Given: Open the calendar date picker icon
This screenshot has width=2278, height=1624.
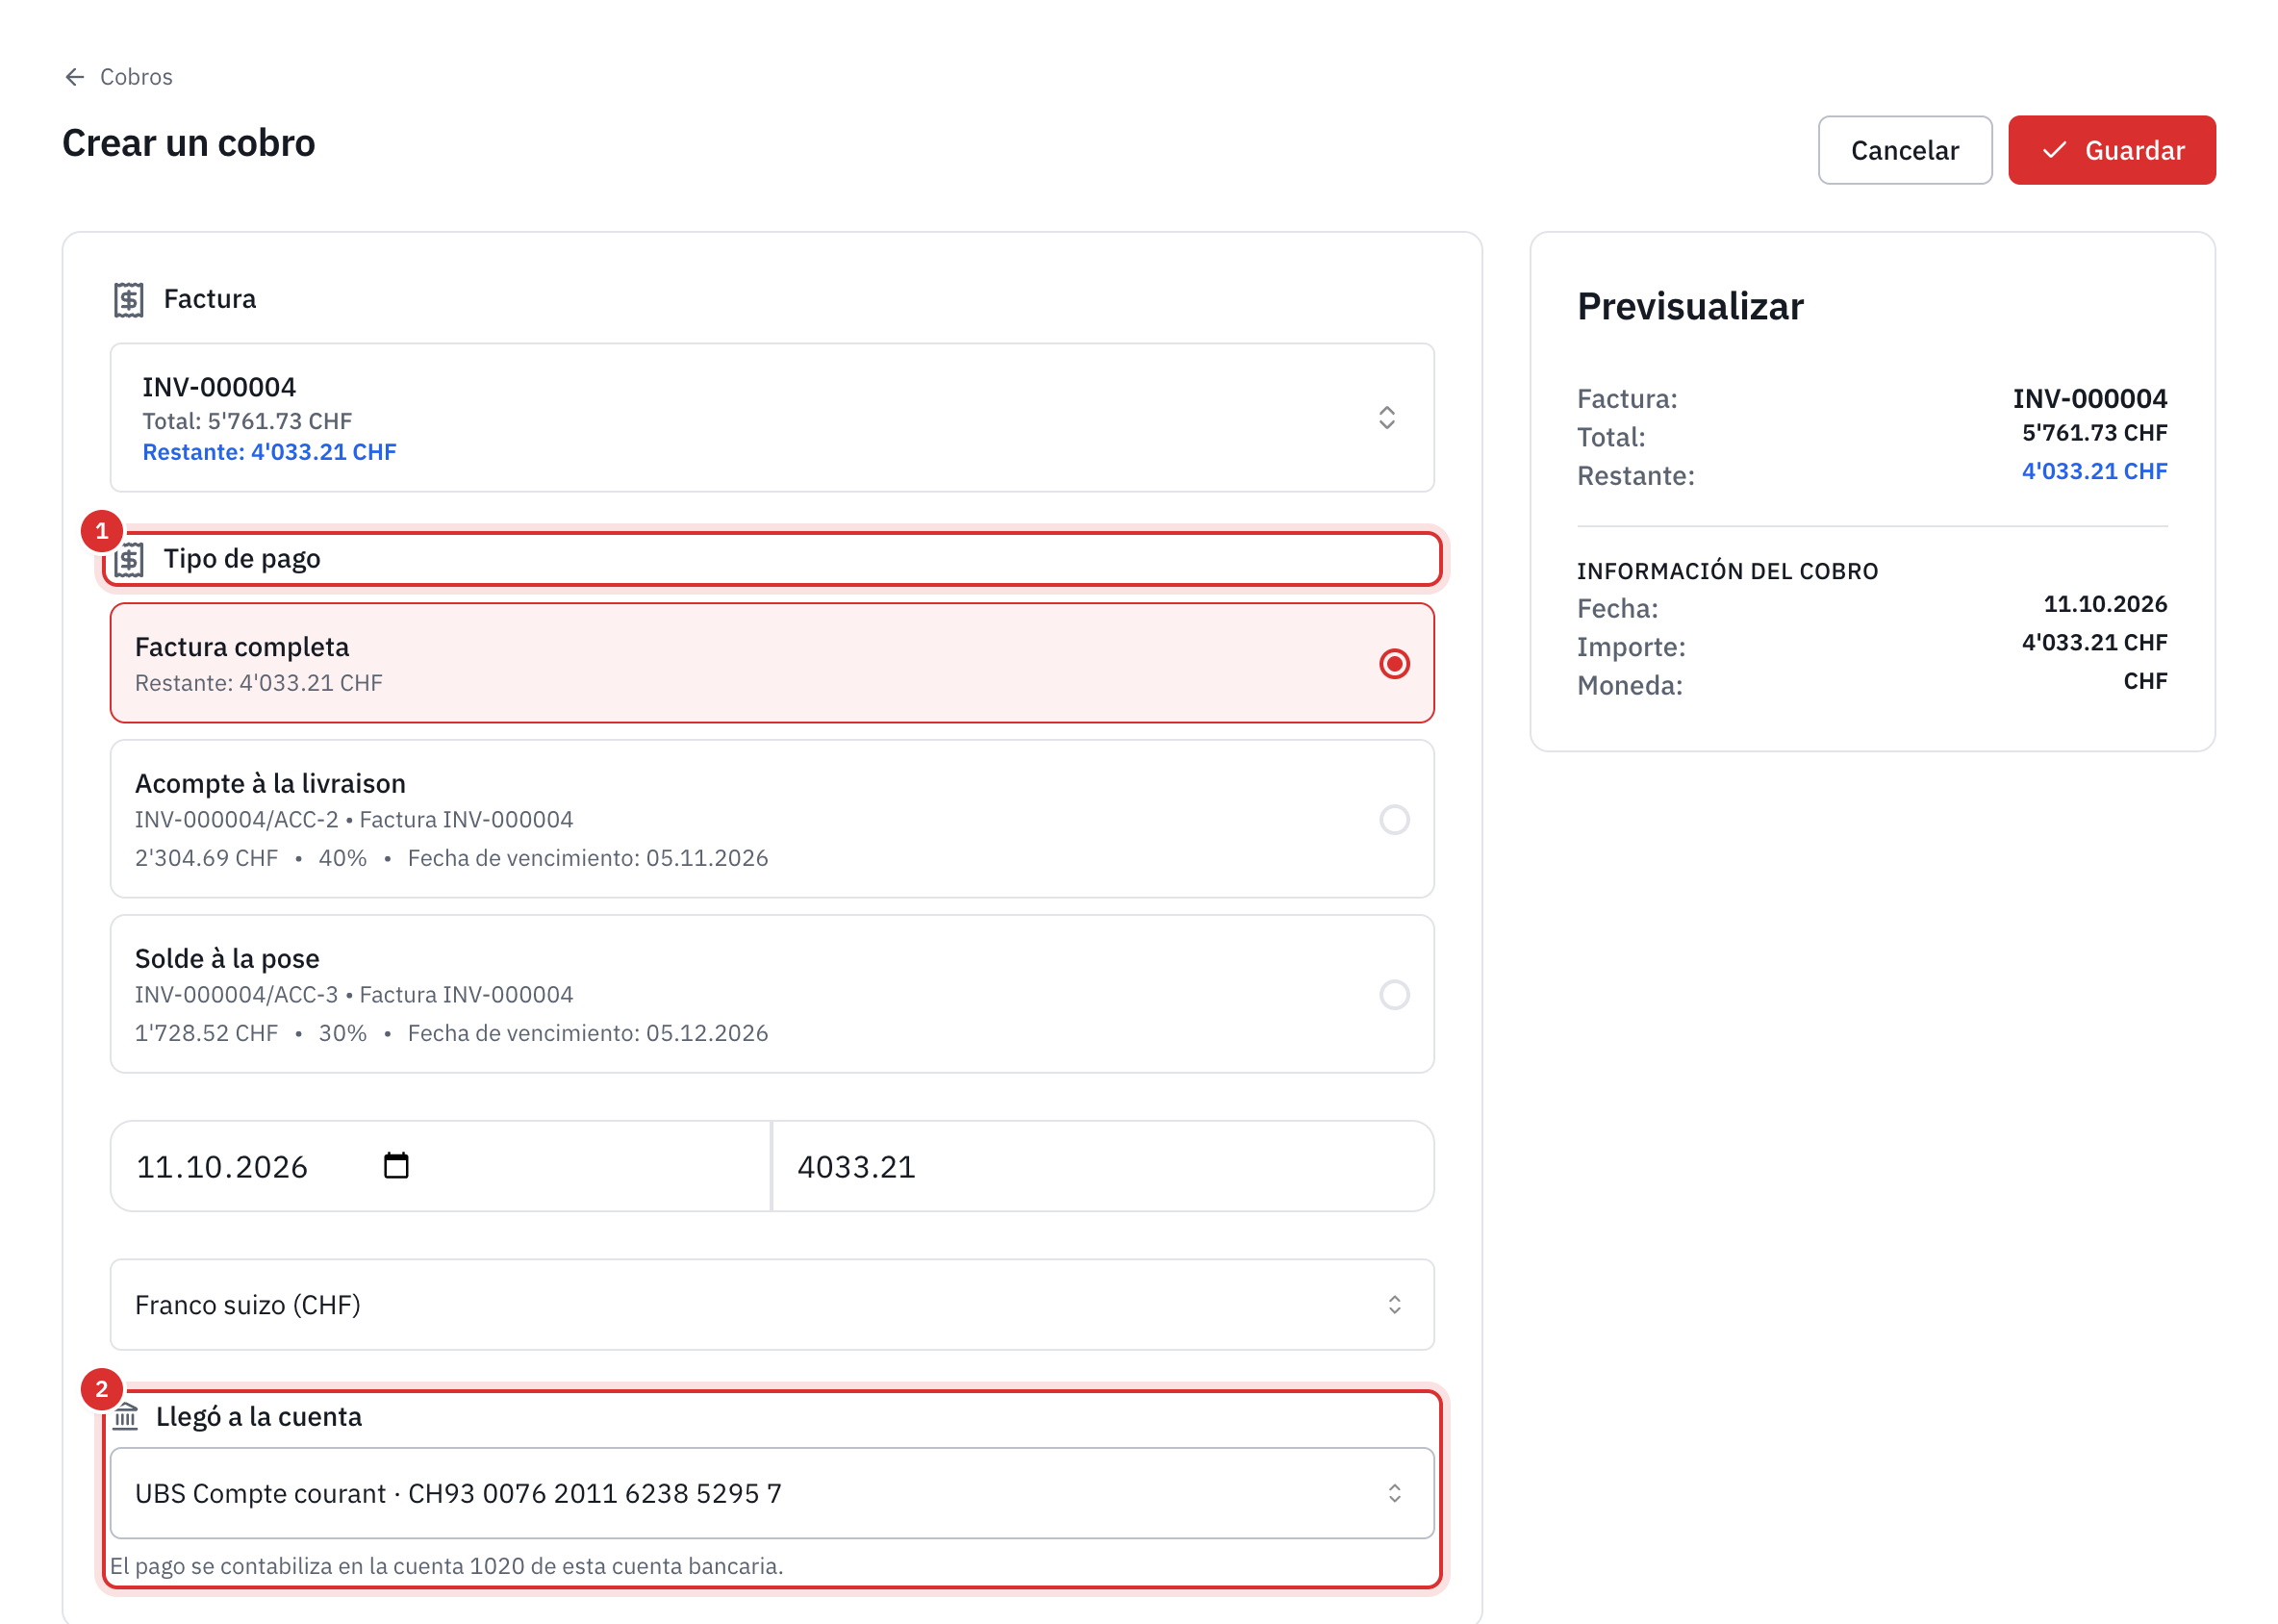Looking at the screenshot, I should click(396, 1166).
